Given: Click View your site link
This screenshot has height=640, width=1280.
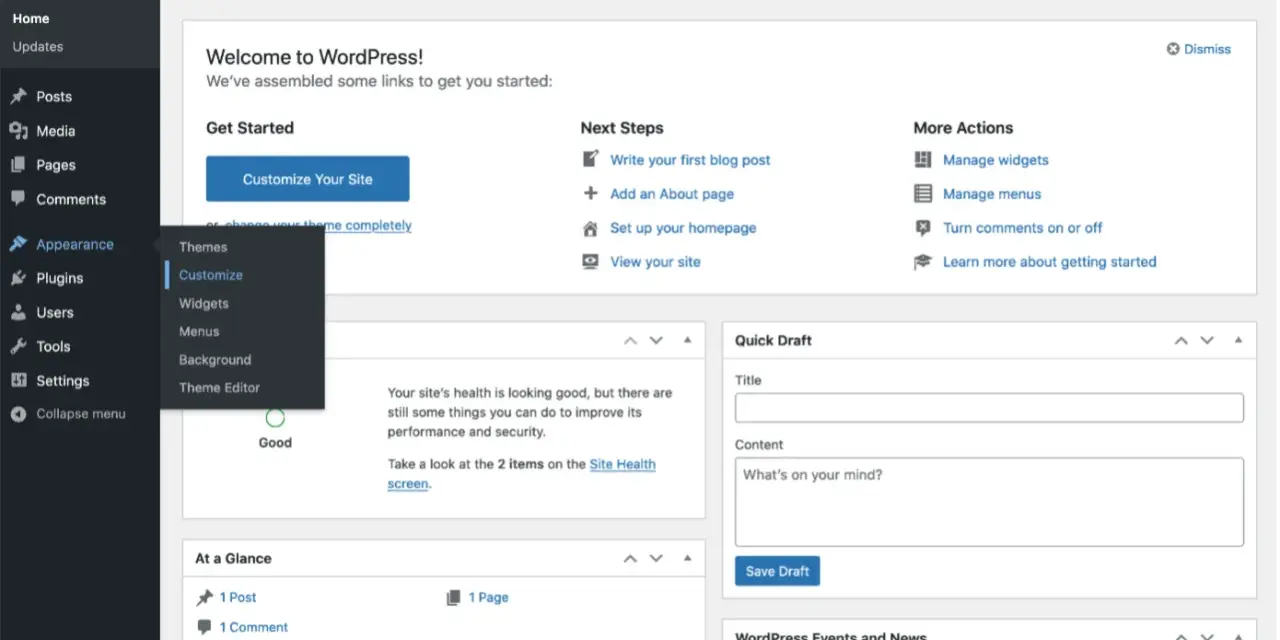Looking at the screenshot, I should pos(655,262).
